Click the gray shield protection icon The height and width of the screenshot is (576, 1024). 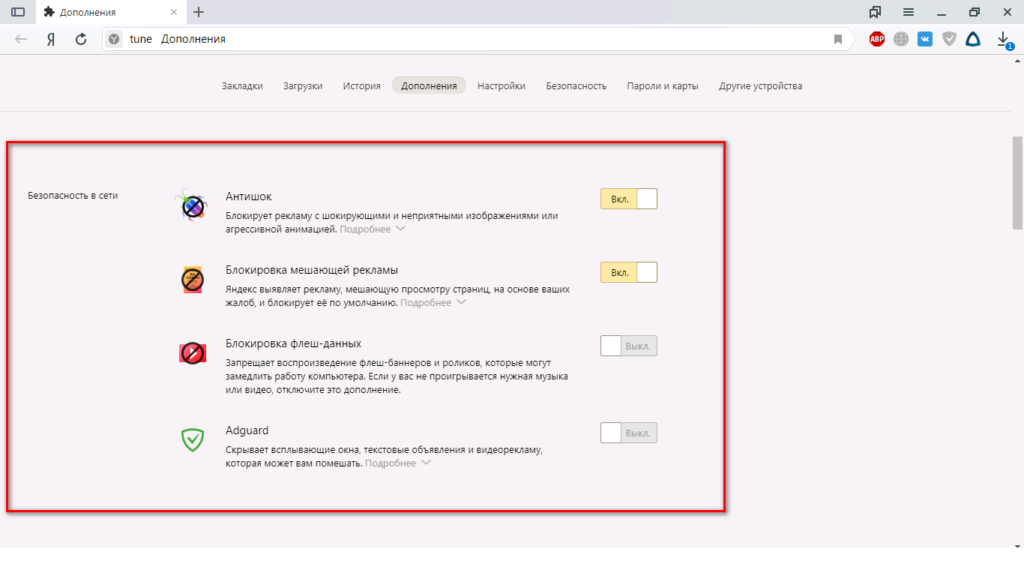coord(949,39)
